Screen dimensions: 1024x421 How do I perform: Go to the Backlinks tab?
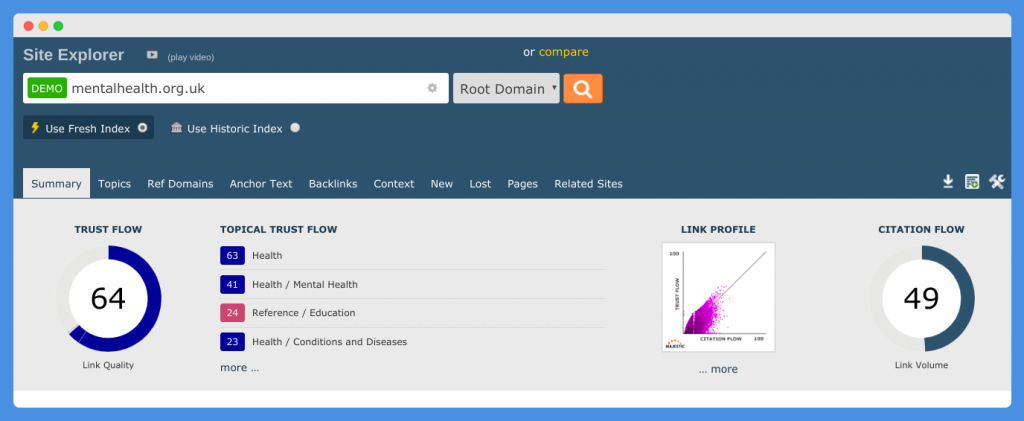pos(333,183)
